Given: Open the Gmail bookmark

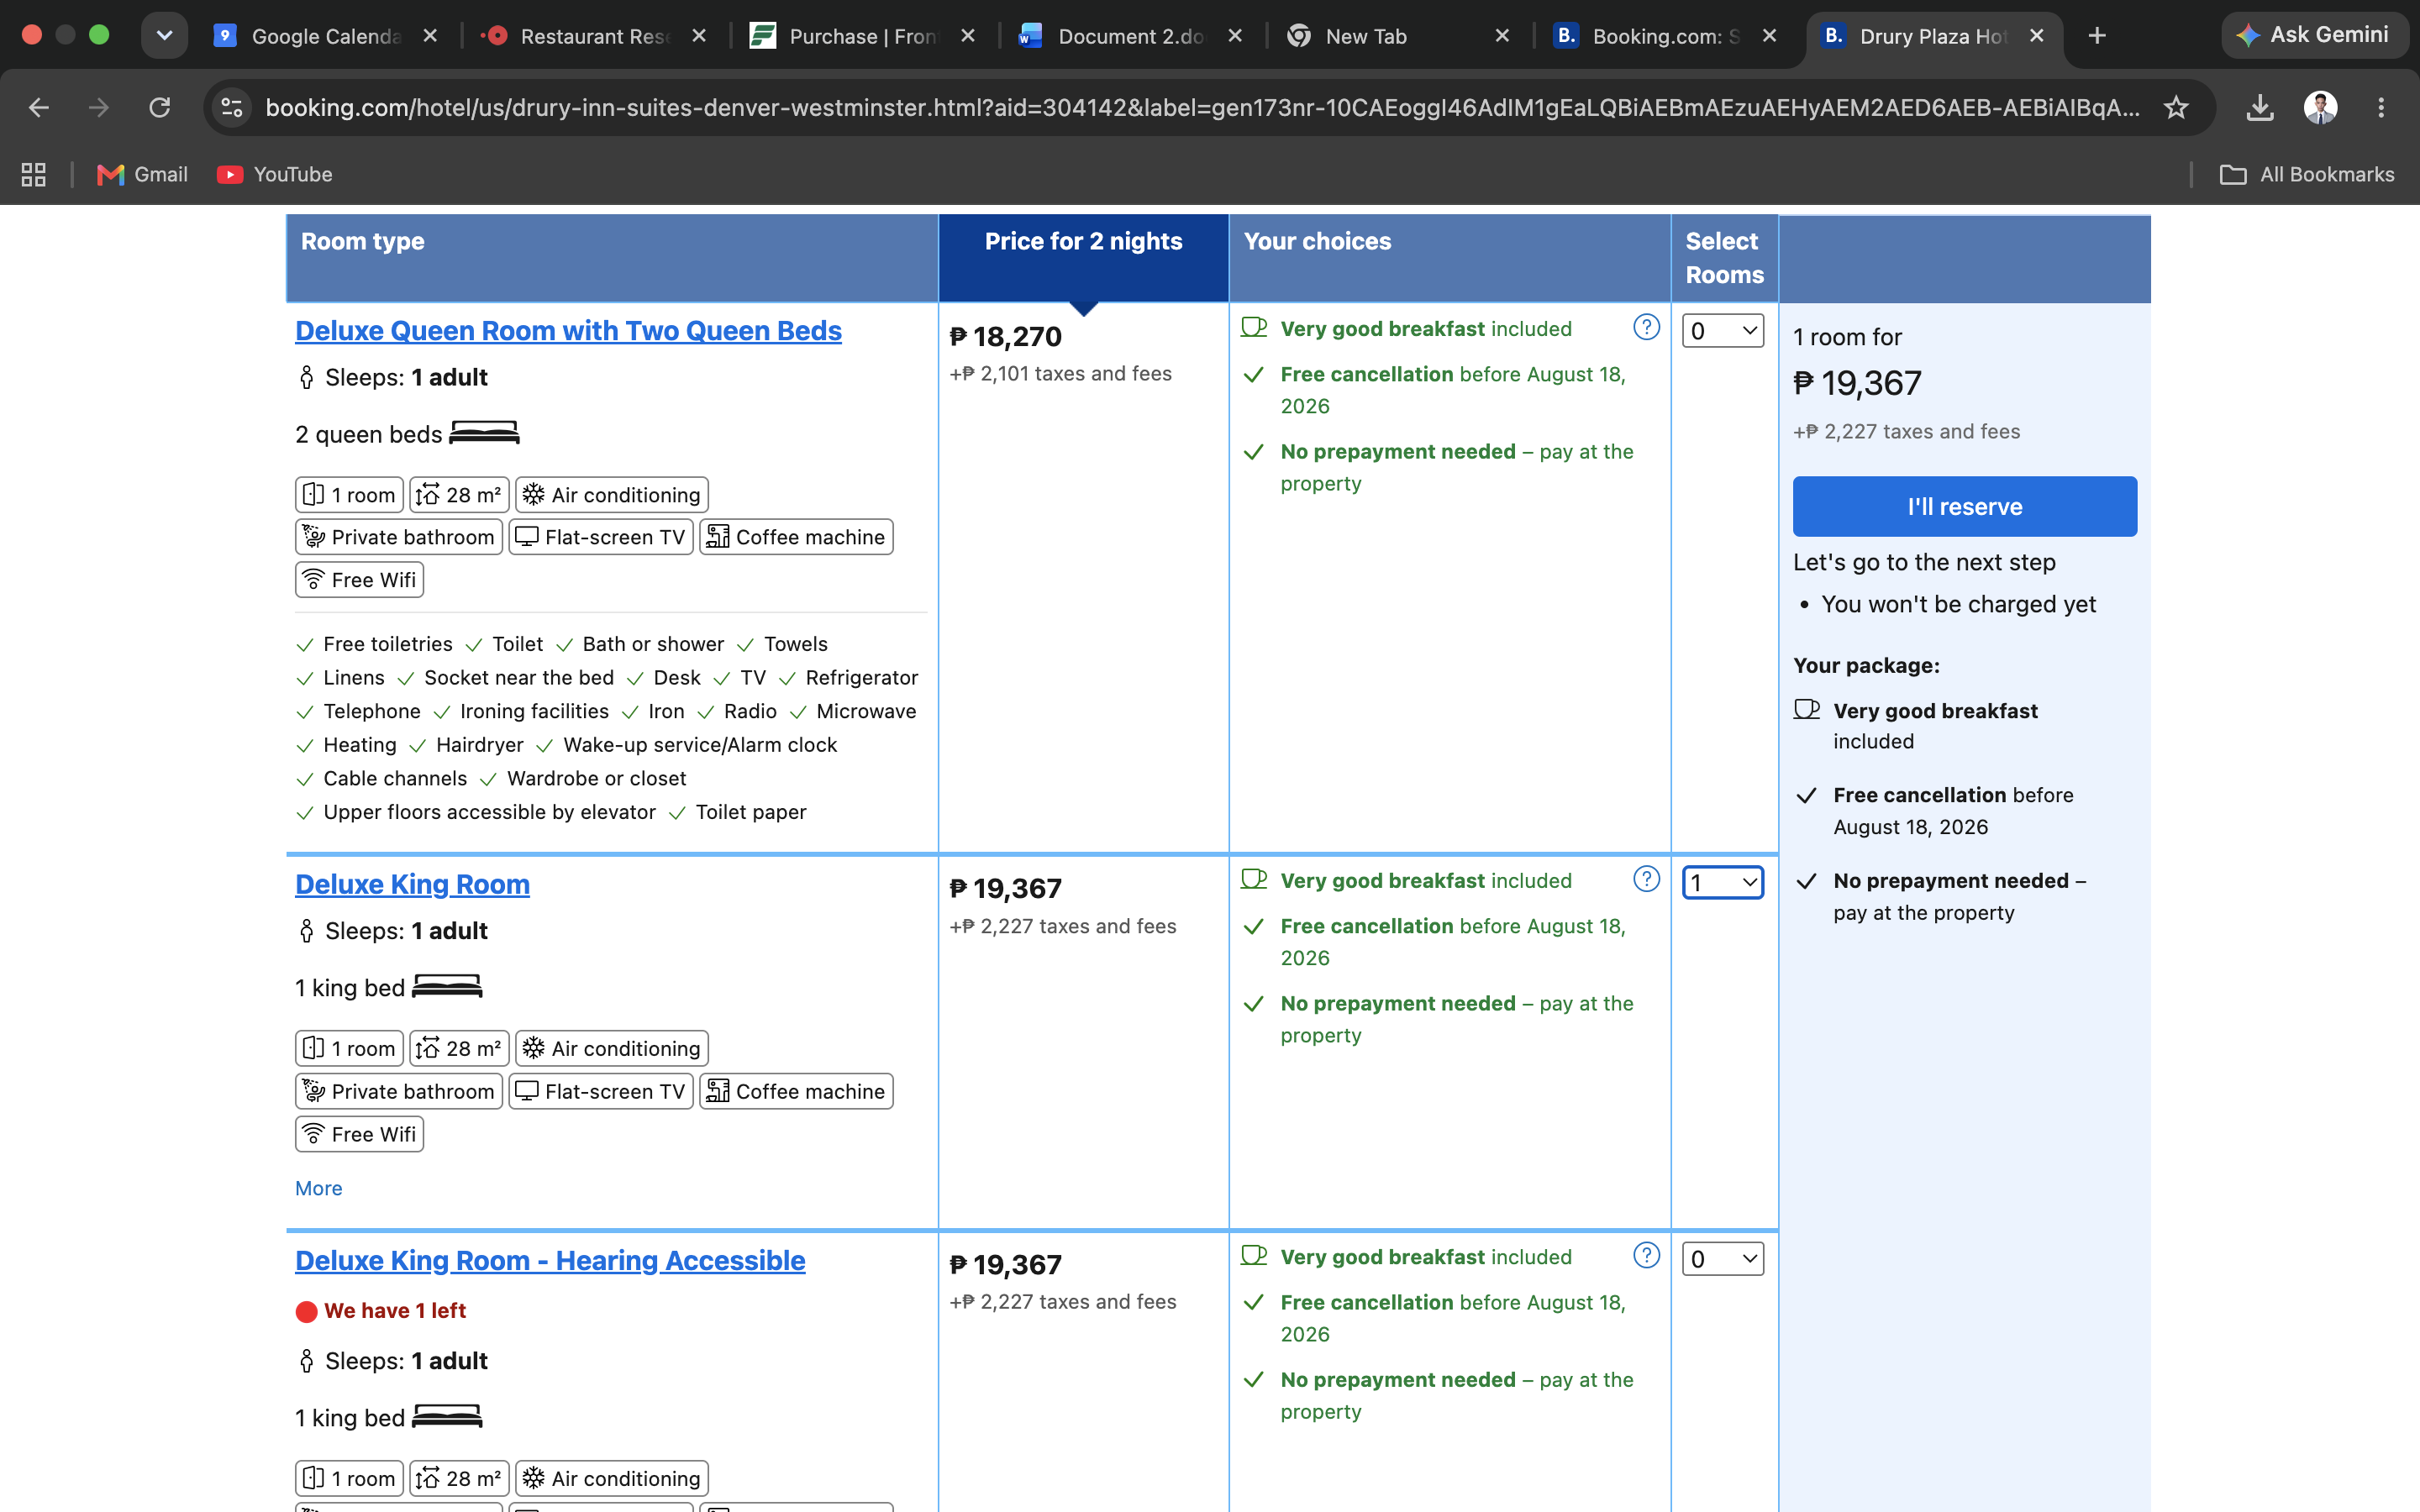Looking at the screenshot, I should [x=142, y=174].
